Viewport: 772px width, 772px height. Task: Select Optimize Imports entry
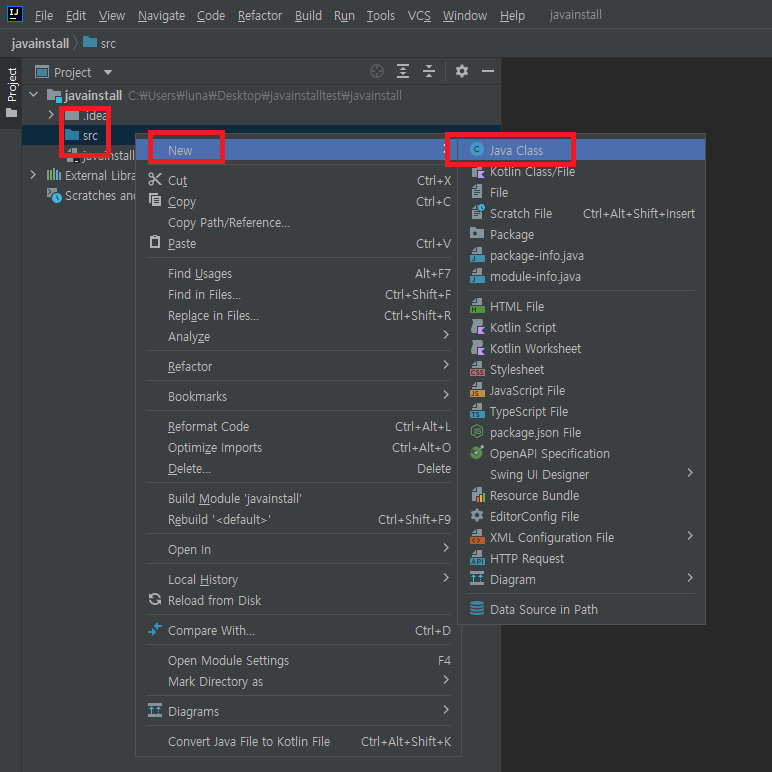click(x=298, y=448)
